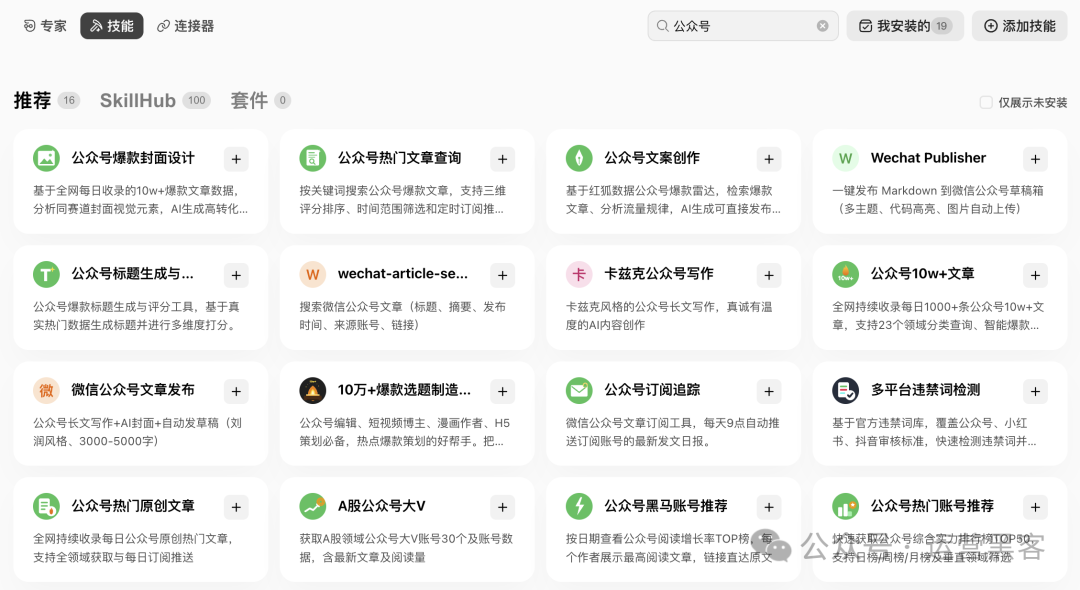Clear the 公众号 search text
Screen dimensions: 1080x590
coord(822,26)
